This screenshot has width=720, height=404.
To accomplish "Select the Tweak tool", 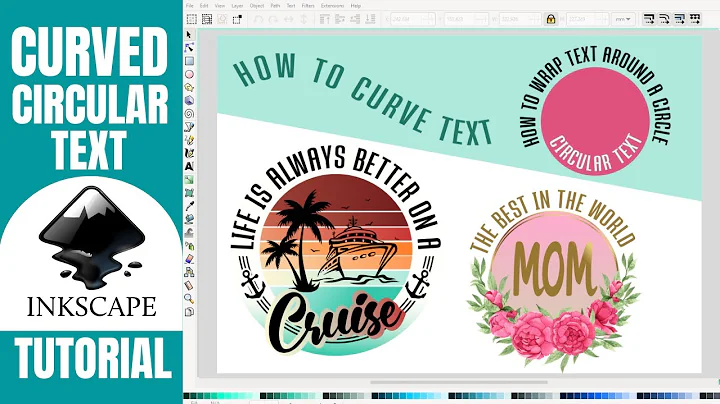I will 189,233.
